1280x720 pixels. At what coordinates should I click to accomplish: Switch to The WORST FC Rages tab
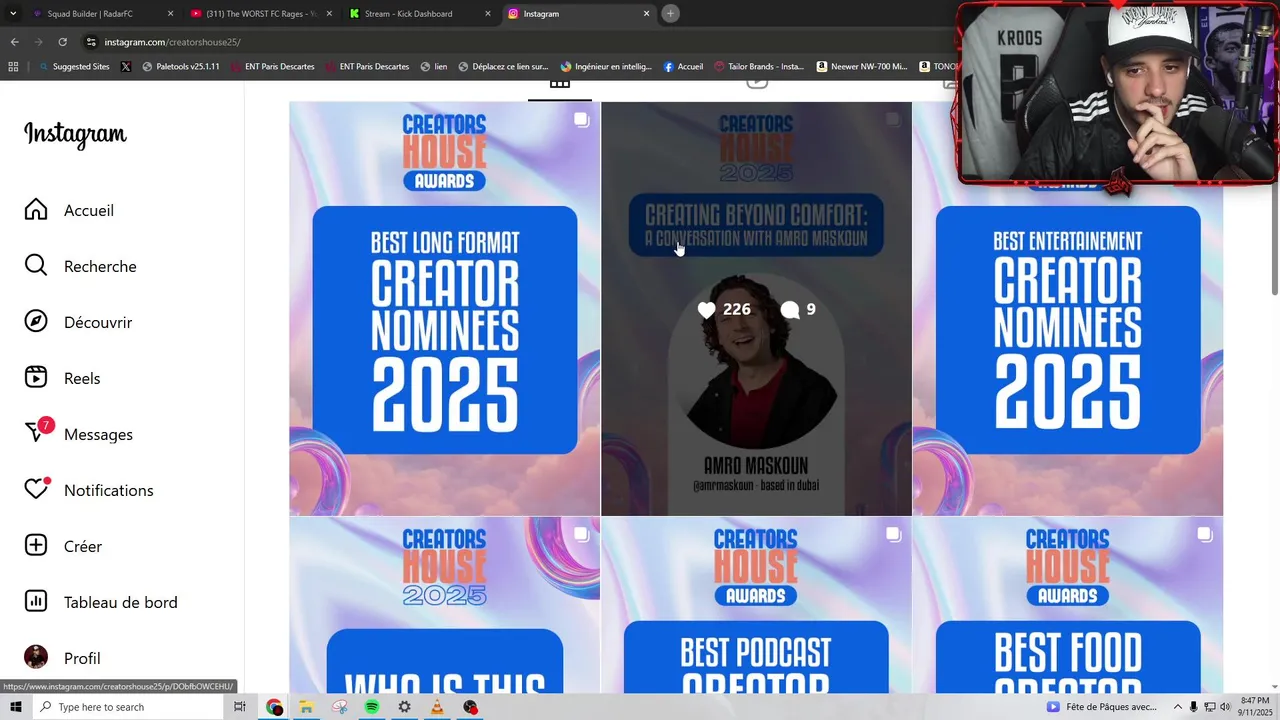pyautogui.click(x=260, y=14)
